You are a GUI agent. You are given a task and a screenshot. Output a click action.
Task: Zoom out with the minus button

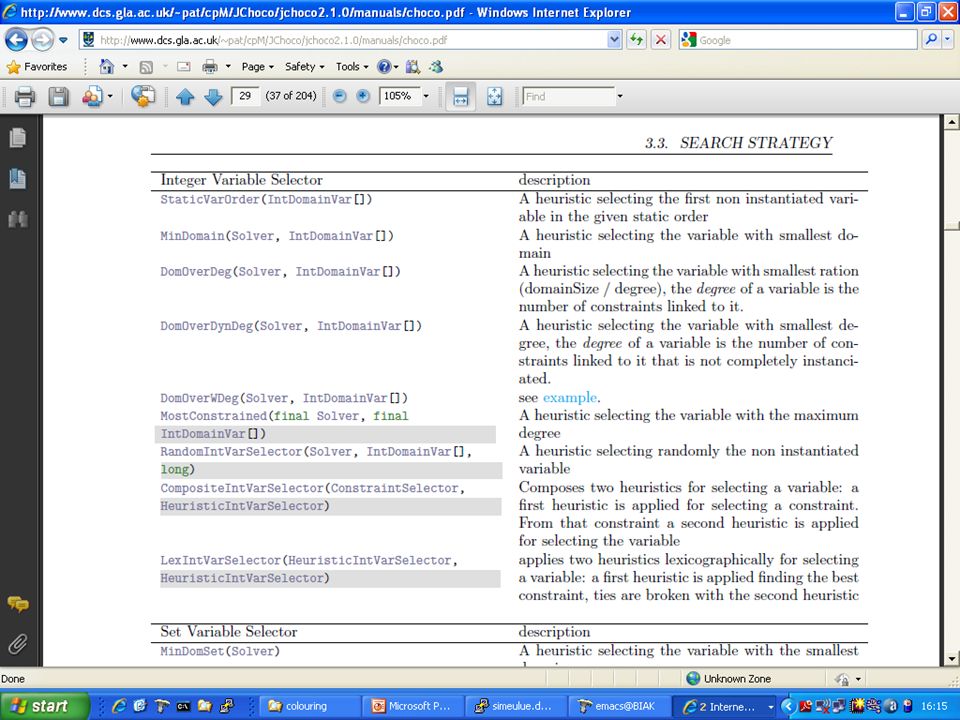340,96
